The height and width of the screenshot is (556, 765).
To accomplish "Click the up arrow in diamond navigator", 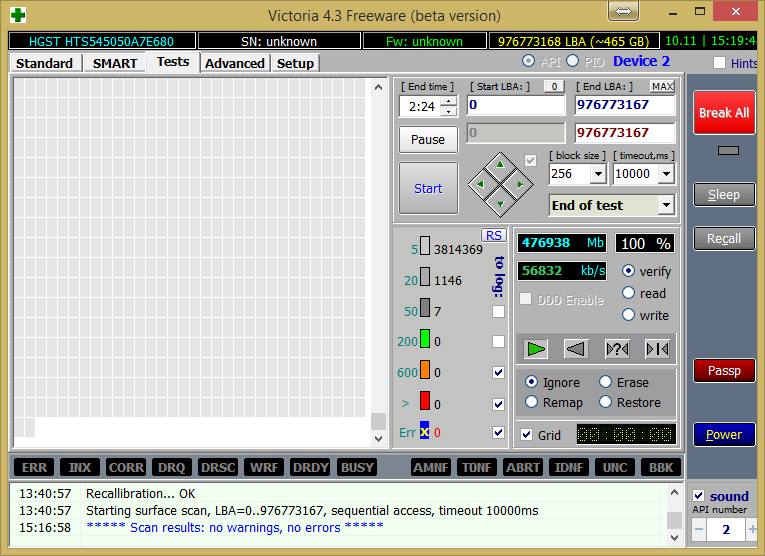I will click(x=500, y=164).
